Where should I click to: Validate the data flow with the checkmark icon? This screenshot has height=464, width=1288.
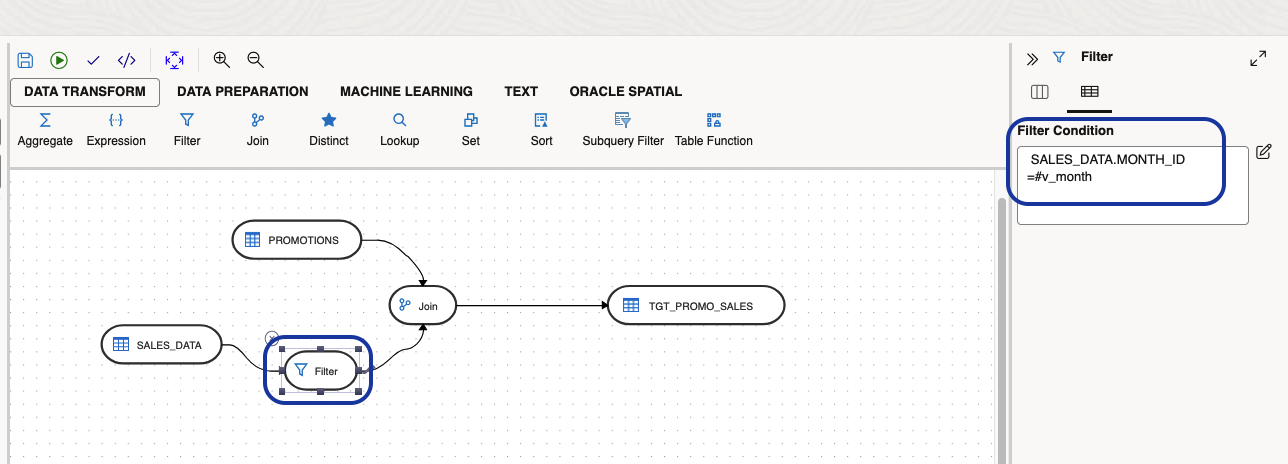tap(93, 60)
